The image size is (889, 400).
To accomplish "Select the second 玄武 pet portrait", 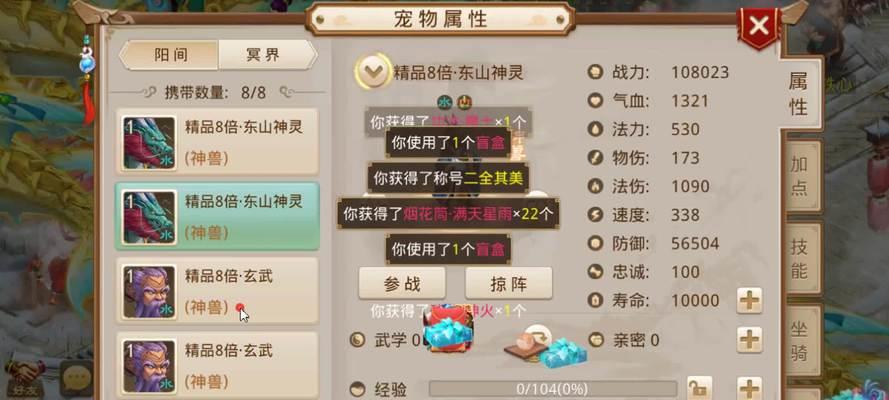I will pos(150,367).
